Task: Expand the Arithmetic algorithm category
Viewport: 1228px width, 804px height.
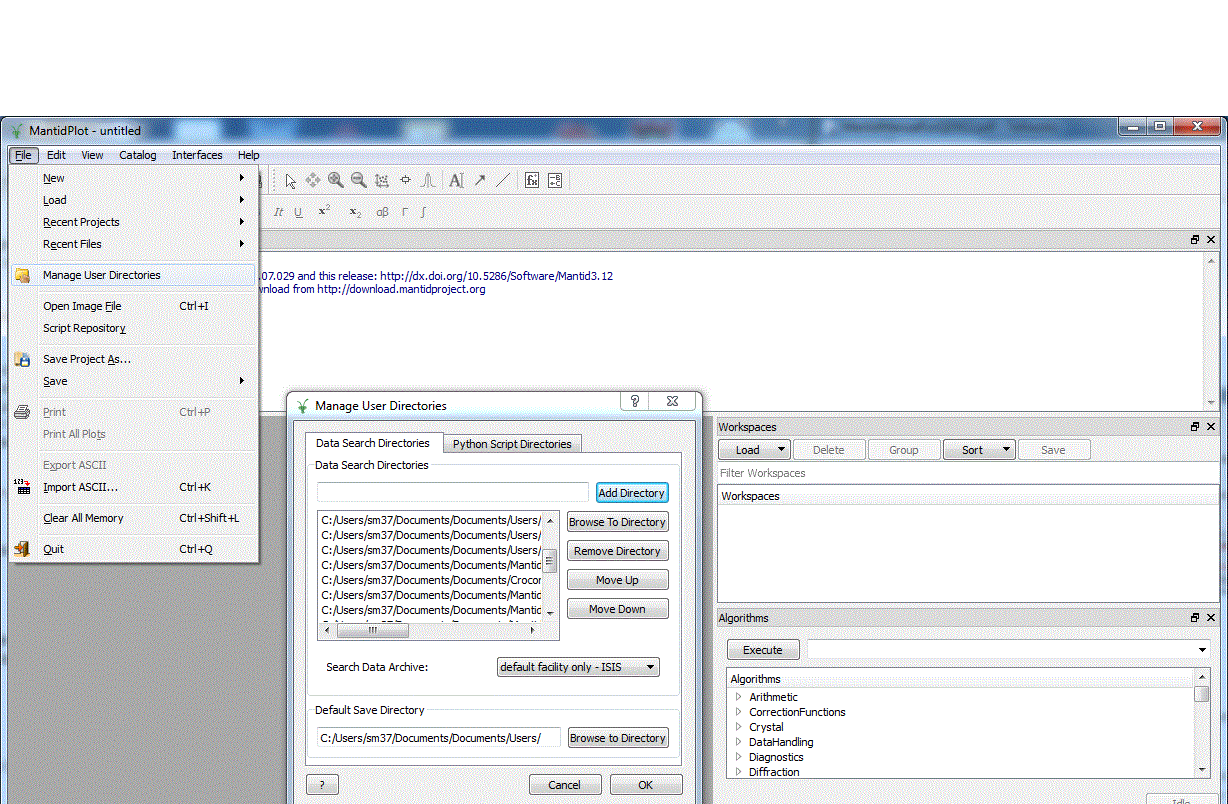Action: (739, 697)
